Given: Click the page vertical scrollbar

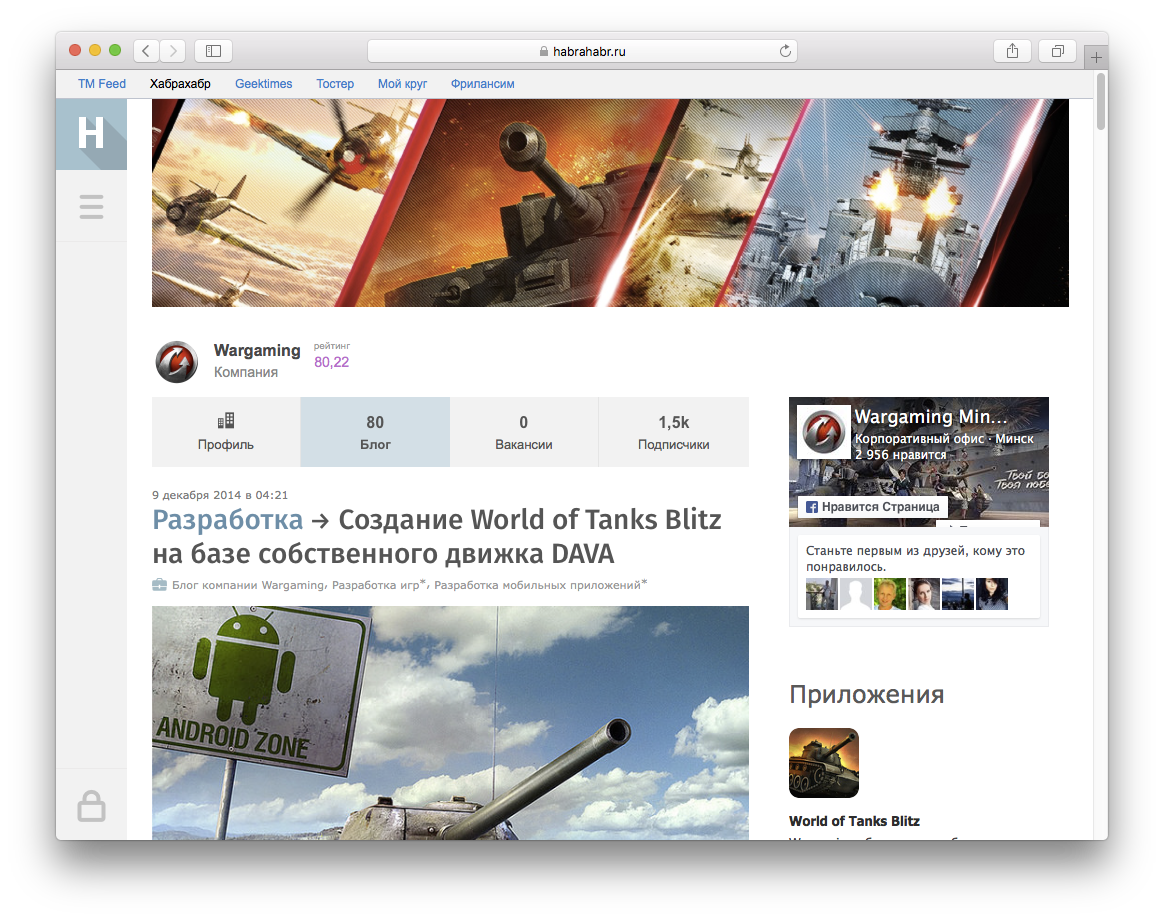Looking at the screenshot, I should point(1101,101).
